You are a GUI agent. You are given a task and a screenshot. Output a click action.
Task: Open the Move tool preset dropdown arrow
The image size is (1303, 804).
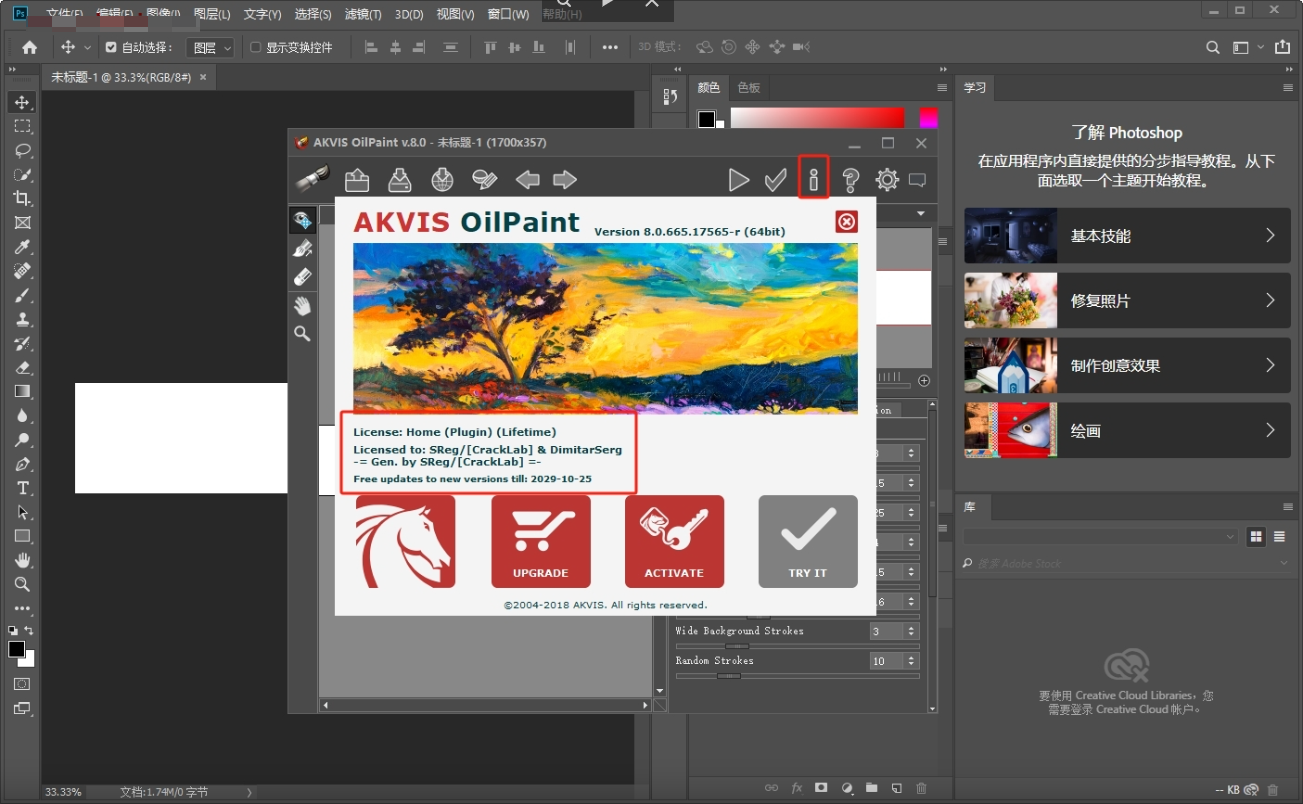[87, 47]
